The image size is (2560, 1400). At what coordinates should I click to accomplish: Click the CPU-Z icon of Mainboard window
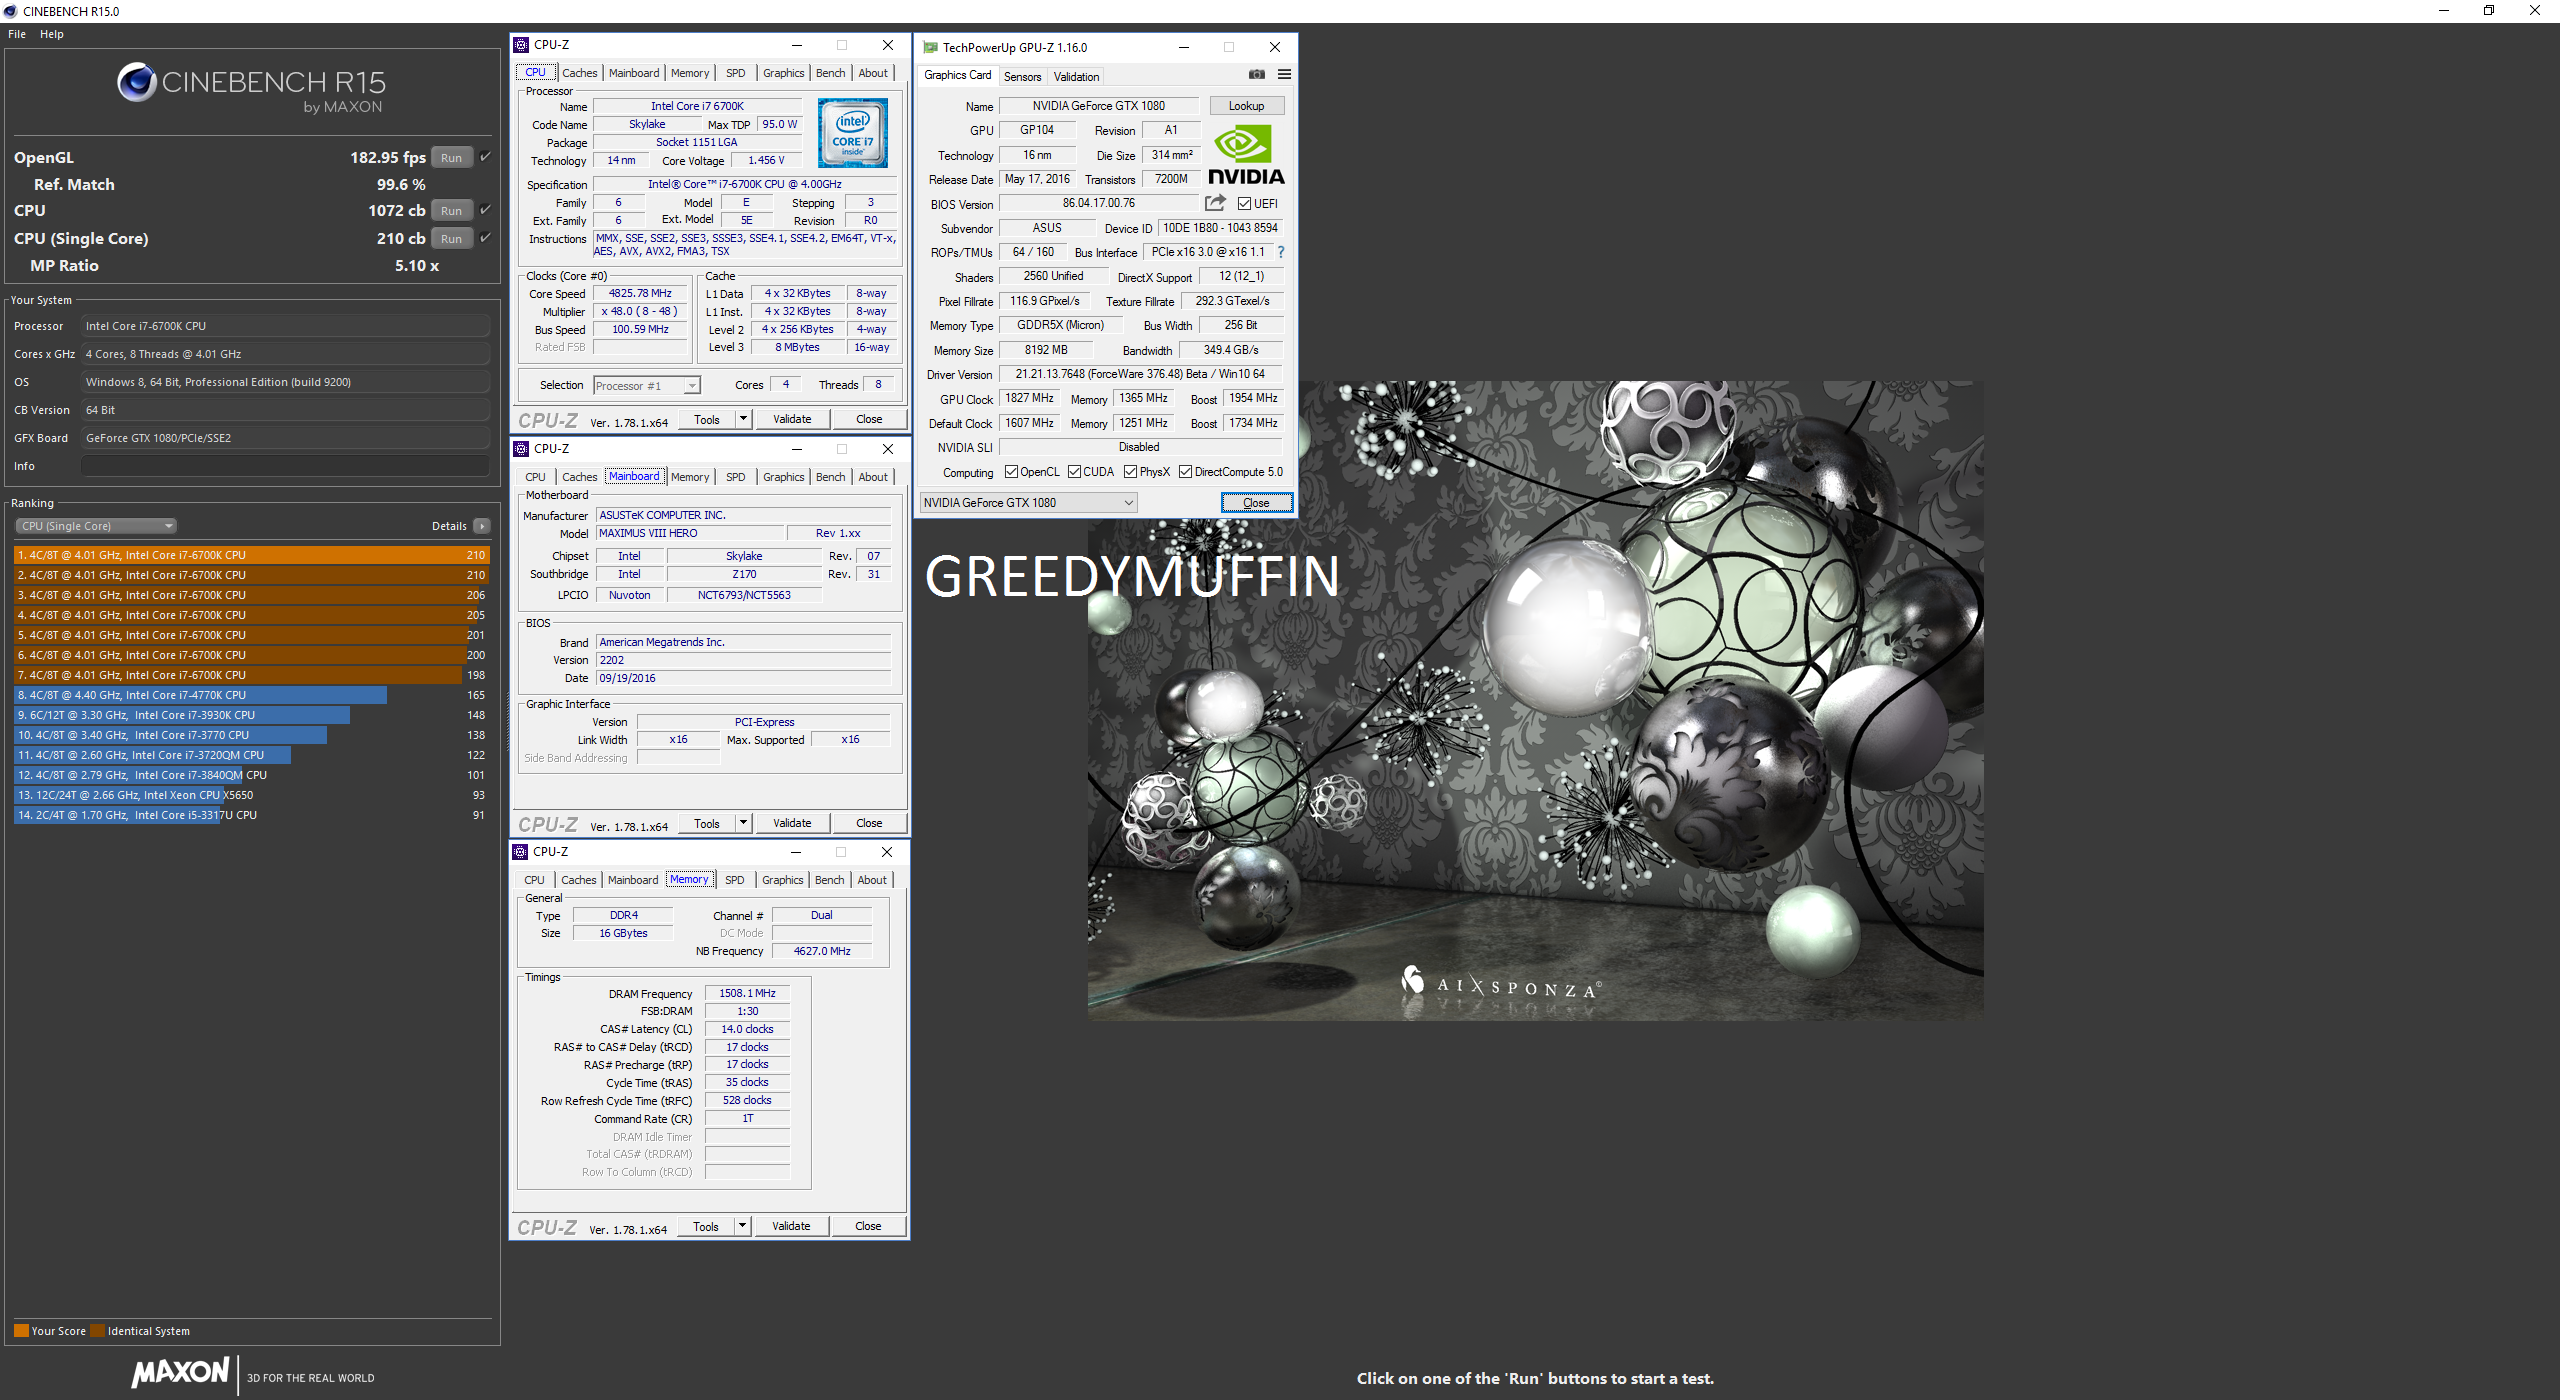click(x=520, y=449)
